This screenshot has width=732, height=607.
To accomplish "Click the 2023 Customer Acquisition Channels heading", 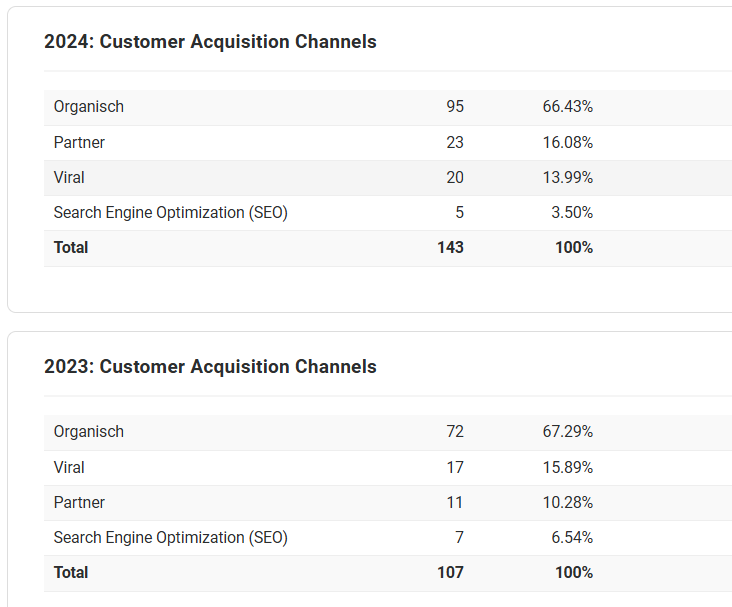I will (x=210, y=367).
